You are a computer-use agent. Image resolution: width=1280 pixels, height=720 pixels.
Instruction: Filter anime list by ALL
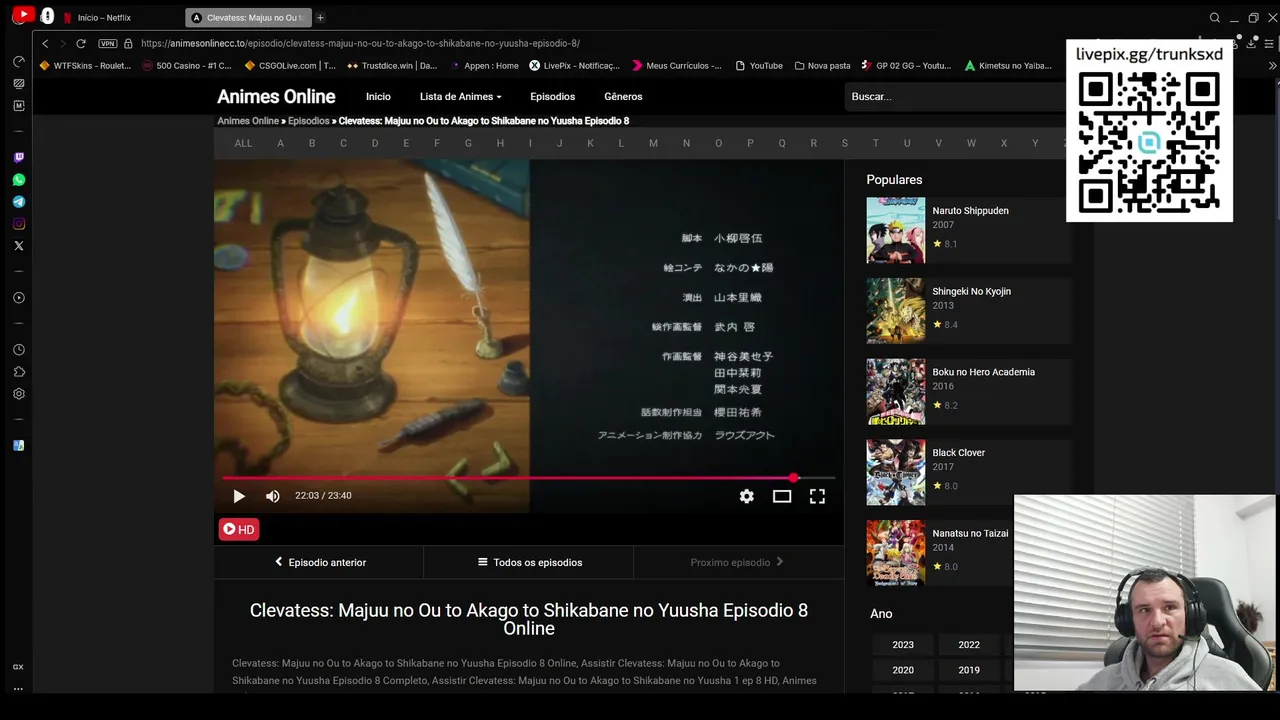tap(243, 143)
